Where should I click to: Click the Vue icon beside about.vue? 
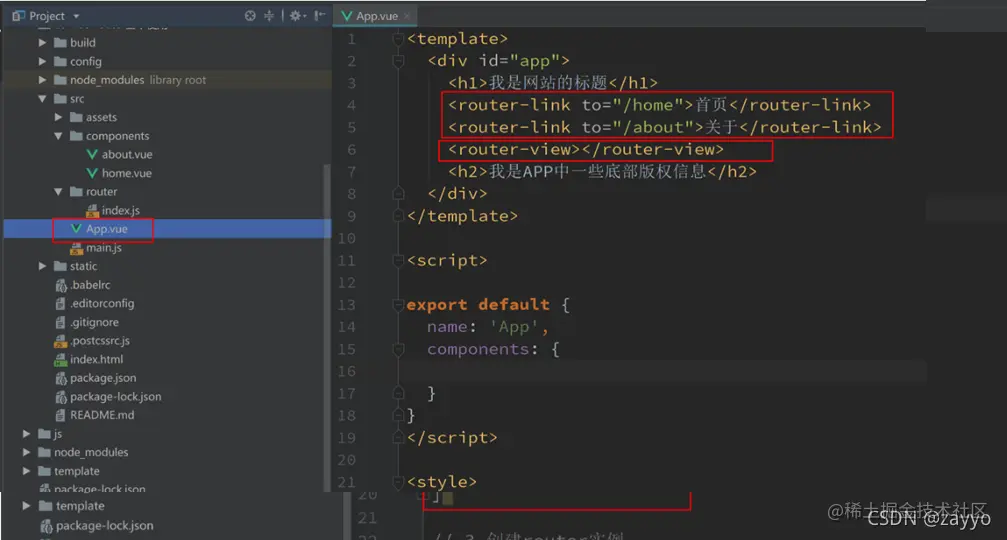92,154
